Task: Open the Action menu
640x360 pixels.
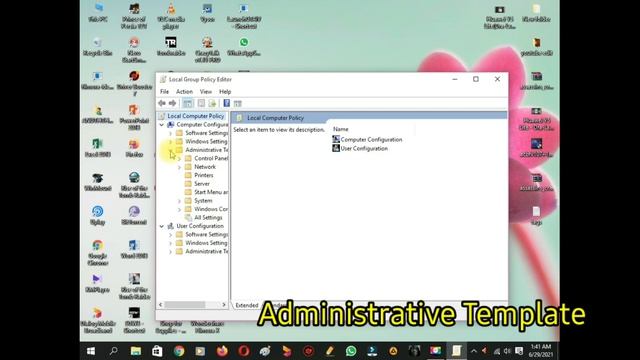Action: click(184, 91)
